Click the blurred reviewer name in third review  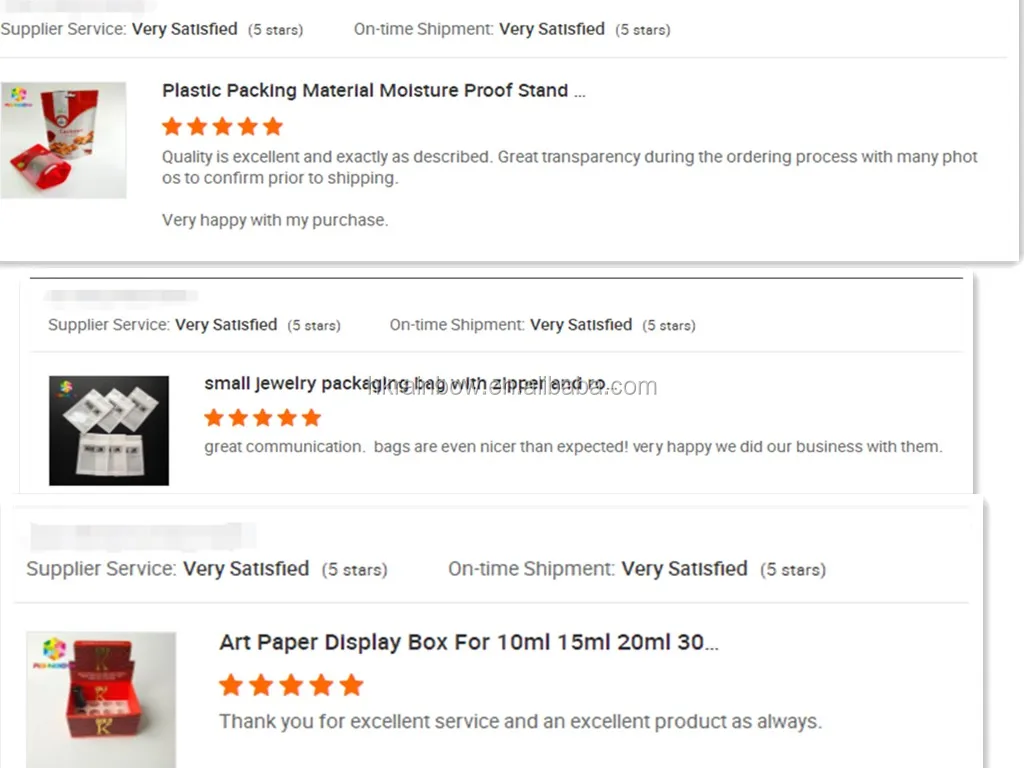pos(142,536)
